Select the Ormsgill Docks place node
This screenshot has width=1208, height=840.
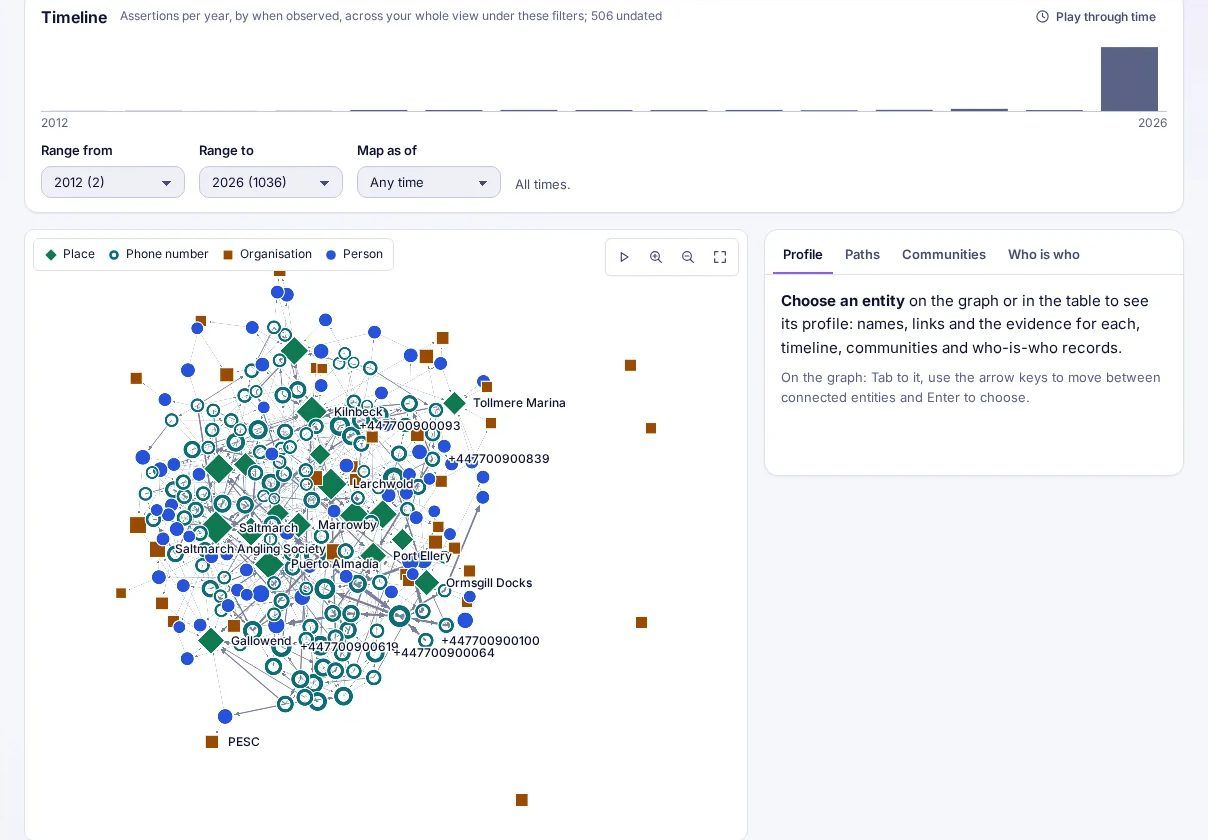[427, 582]
